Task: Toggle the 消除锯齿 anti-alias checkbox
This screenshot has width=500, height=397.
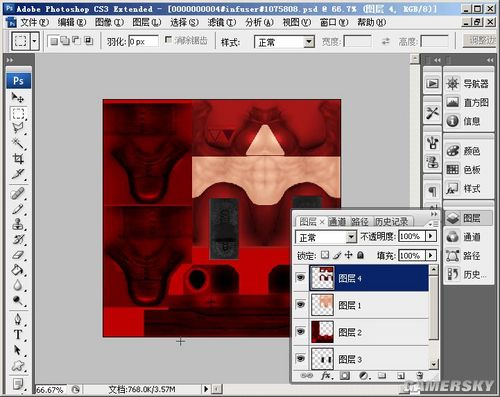Action: (x=169, y=40)
